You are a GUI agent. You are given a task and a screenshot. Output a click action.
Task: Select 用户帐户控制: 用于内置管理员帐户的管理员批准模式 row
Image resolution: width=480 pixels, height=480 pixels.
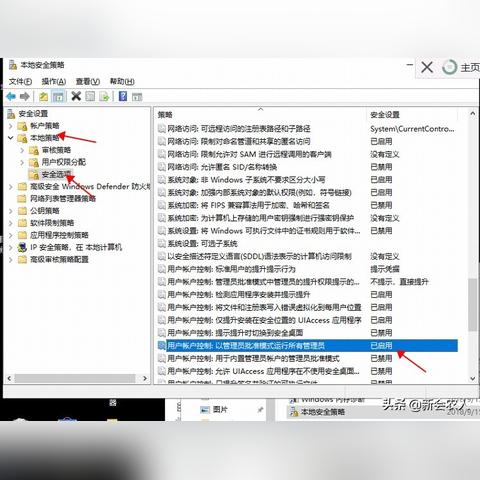[x=307, y=358]
